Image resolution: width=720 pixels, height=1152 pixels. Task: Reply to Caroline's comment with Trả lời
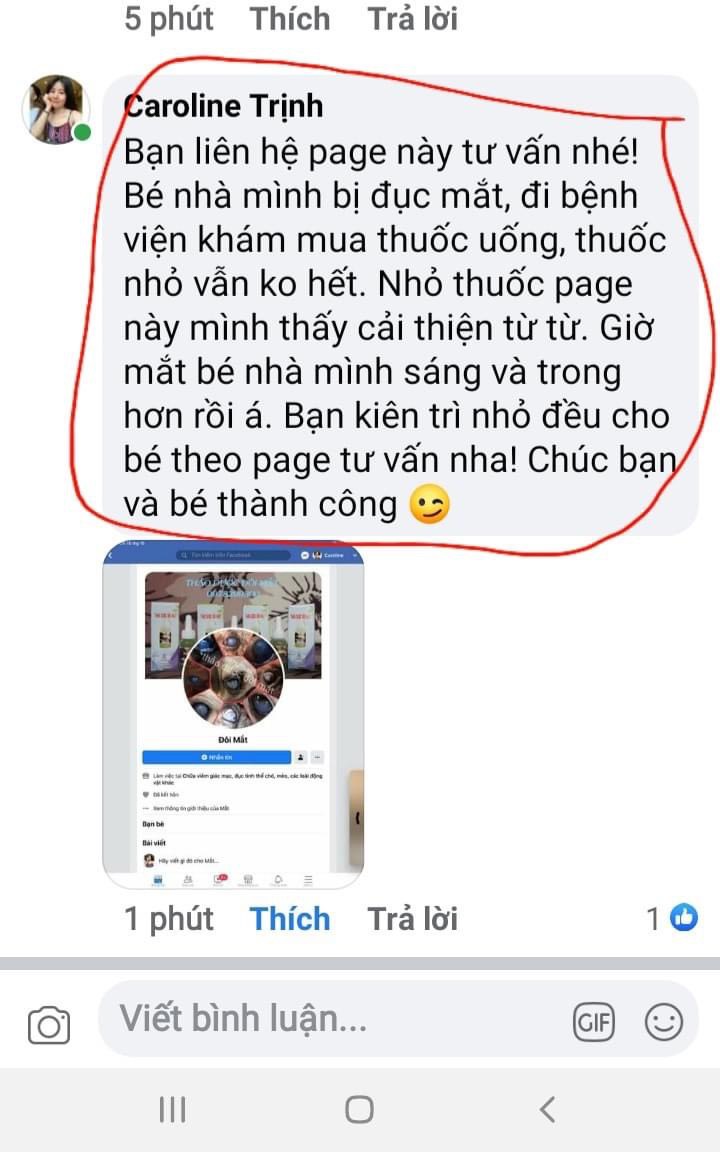412,919
